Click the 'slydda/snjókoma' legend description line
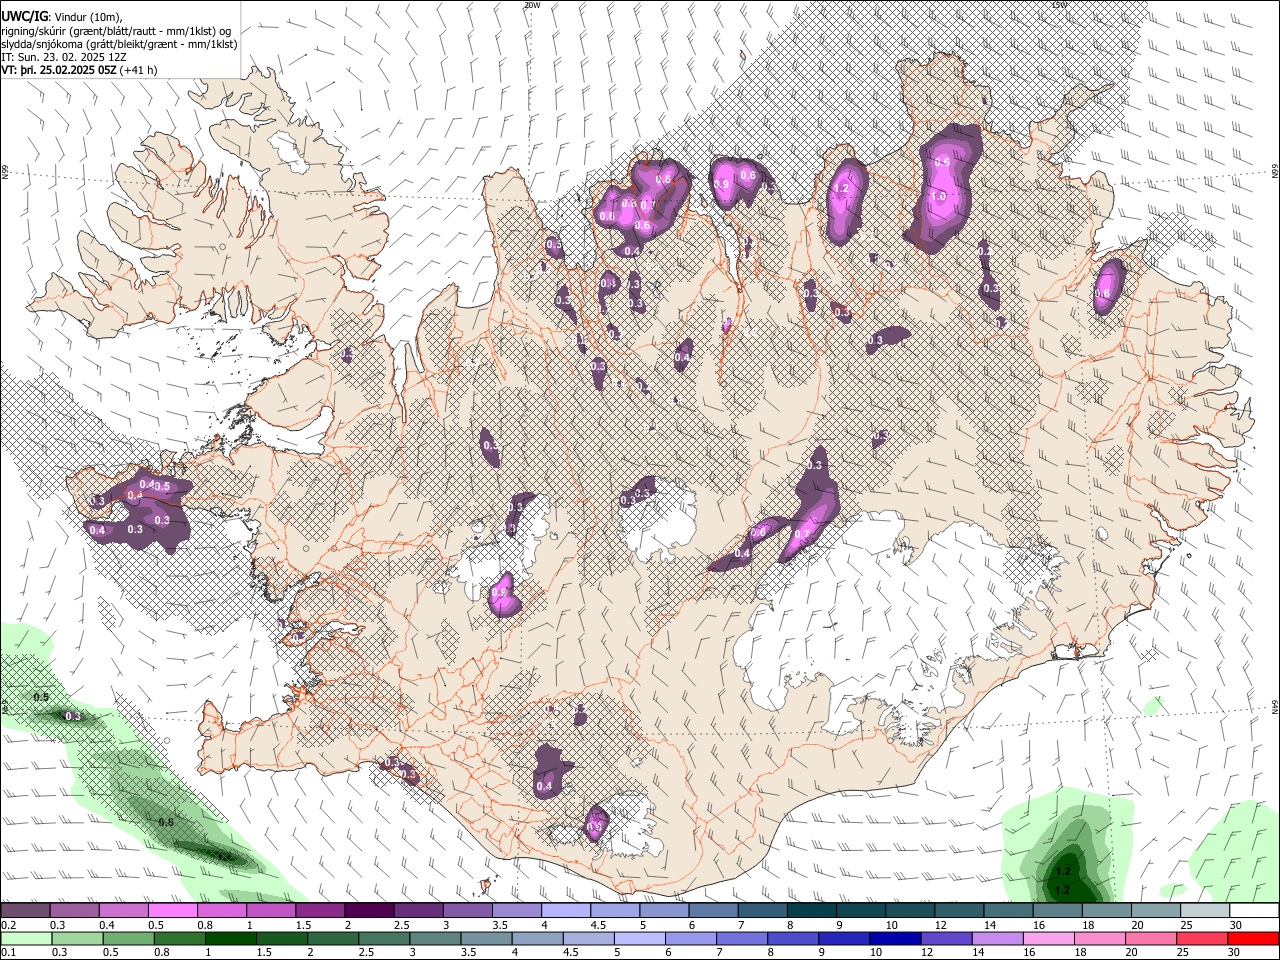Screen dimensions: 1280x960 pos(120,44)
